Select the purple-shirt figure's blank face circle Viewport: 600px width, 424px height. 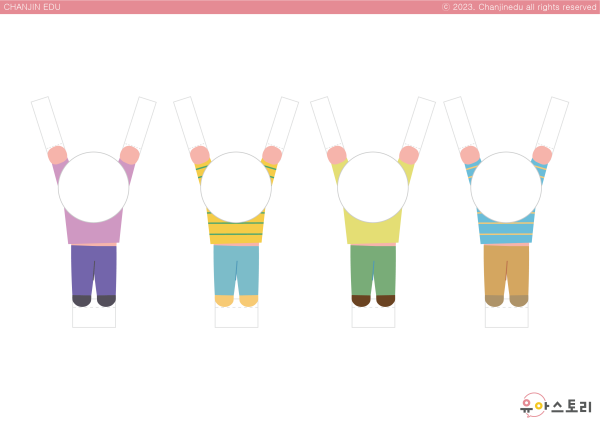[x=94, y=187]
